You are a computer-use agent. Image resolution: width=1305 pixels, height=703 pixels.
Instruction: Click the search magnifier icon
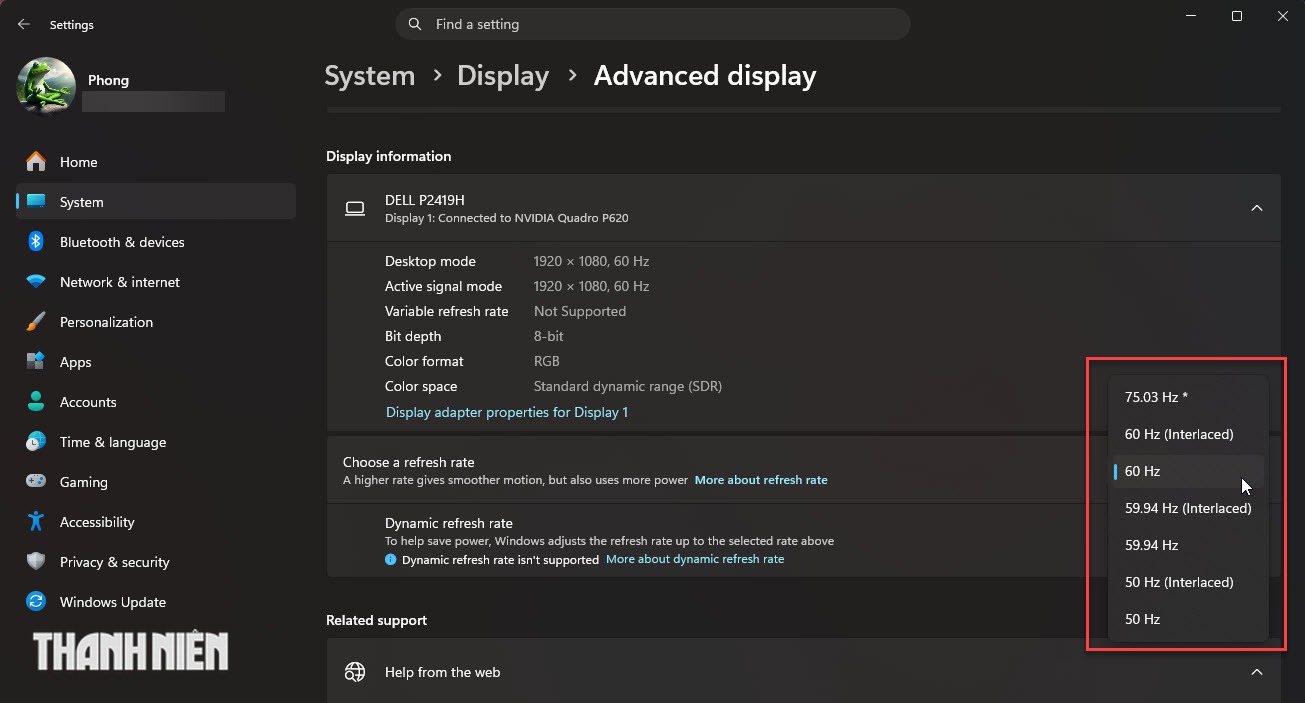[x=415, y=24]
